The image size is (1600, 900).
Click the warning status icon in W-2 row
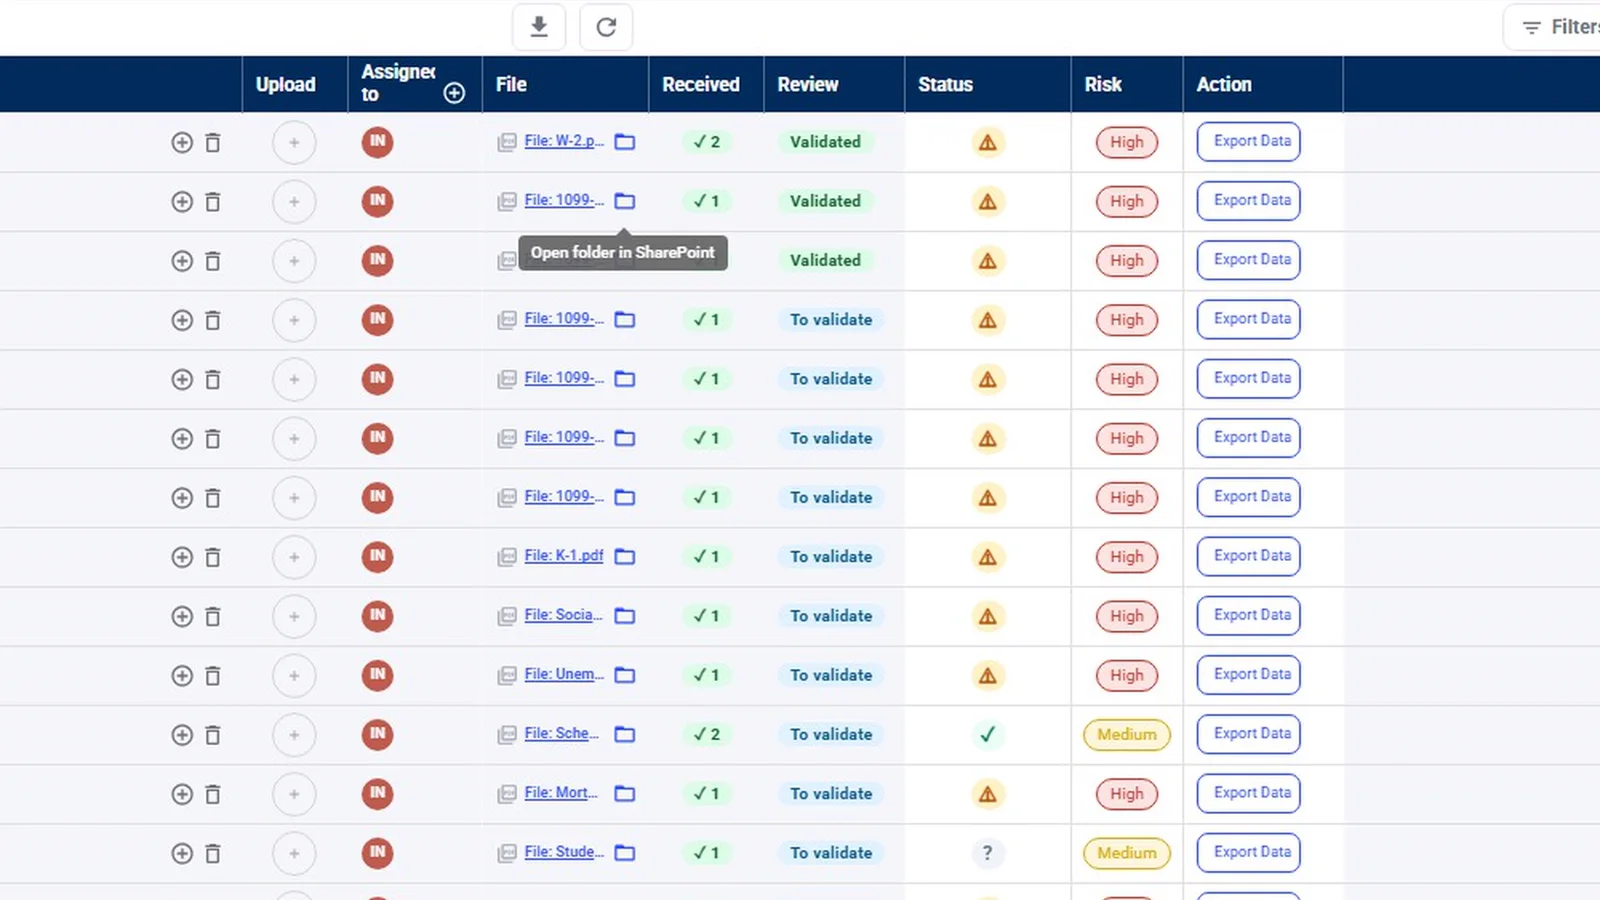(x=988, y=142)
